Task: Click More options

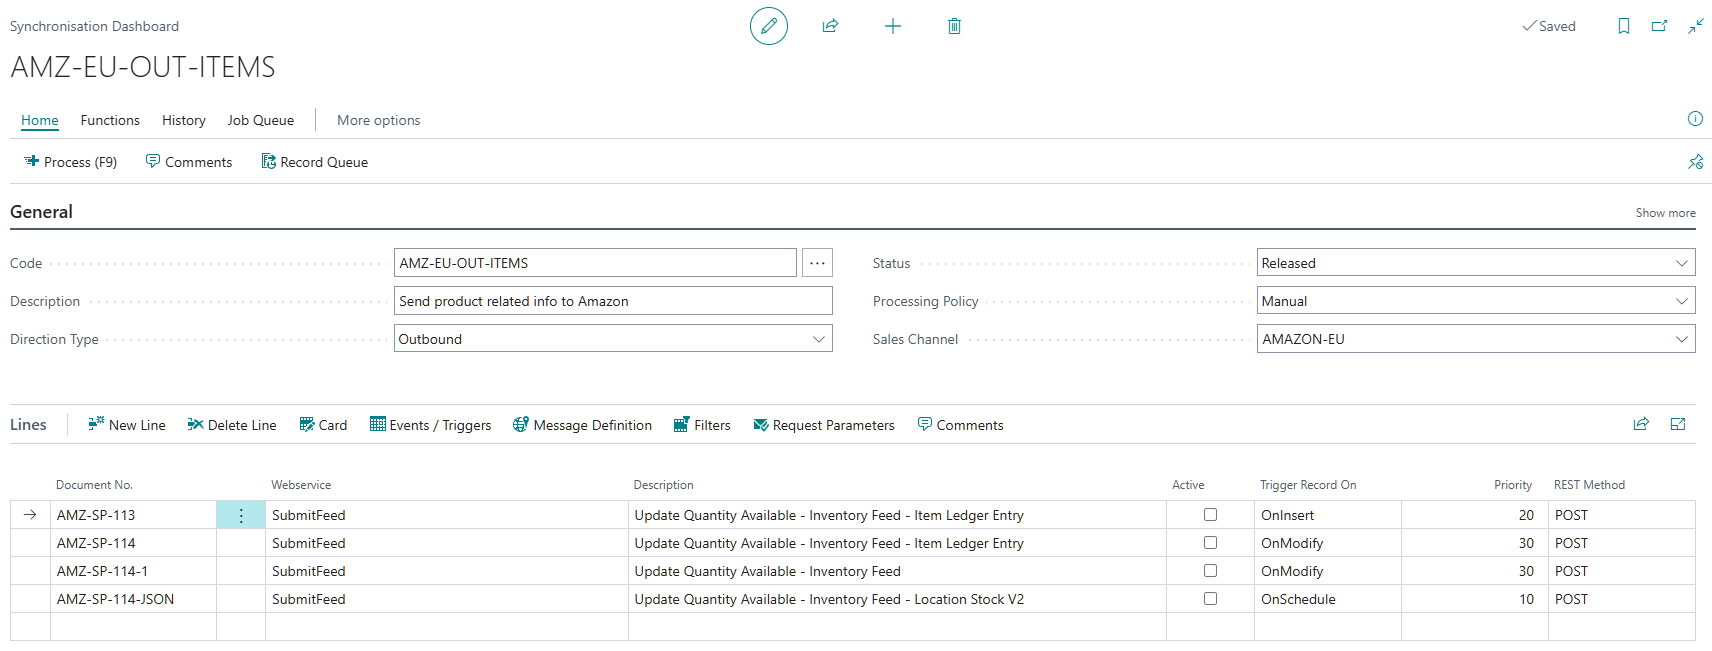Action: coord(379,120)
